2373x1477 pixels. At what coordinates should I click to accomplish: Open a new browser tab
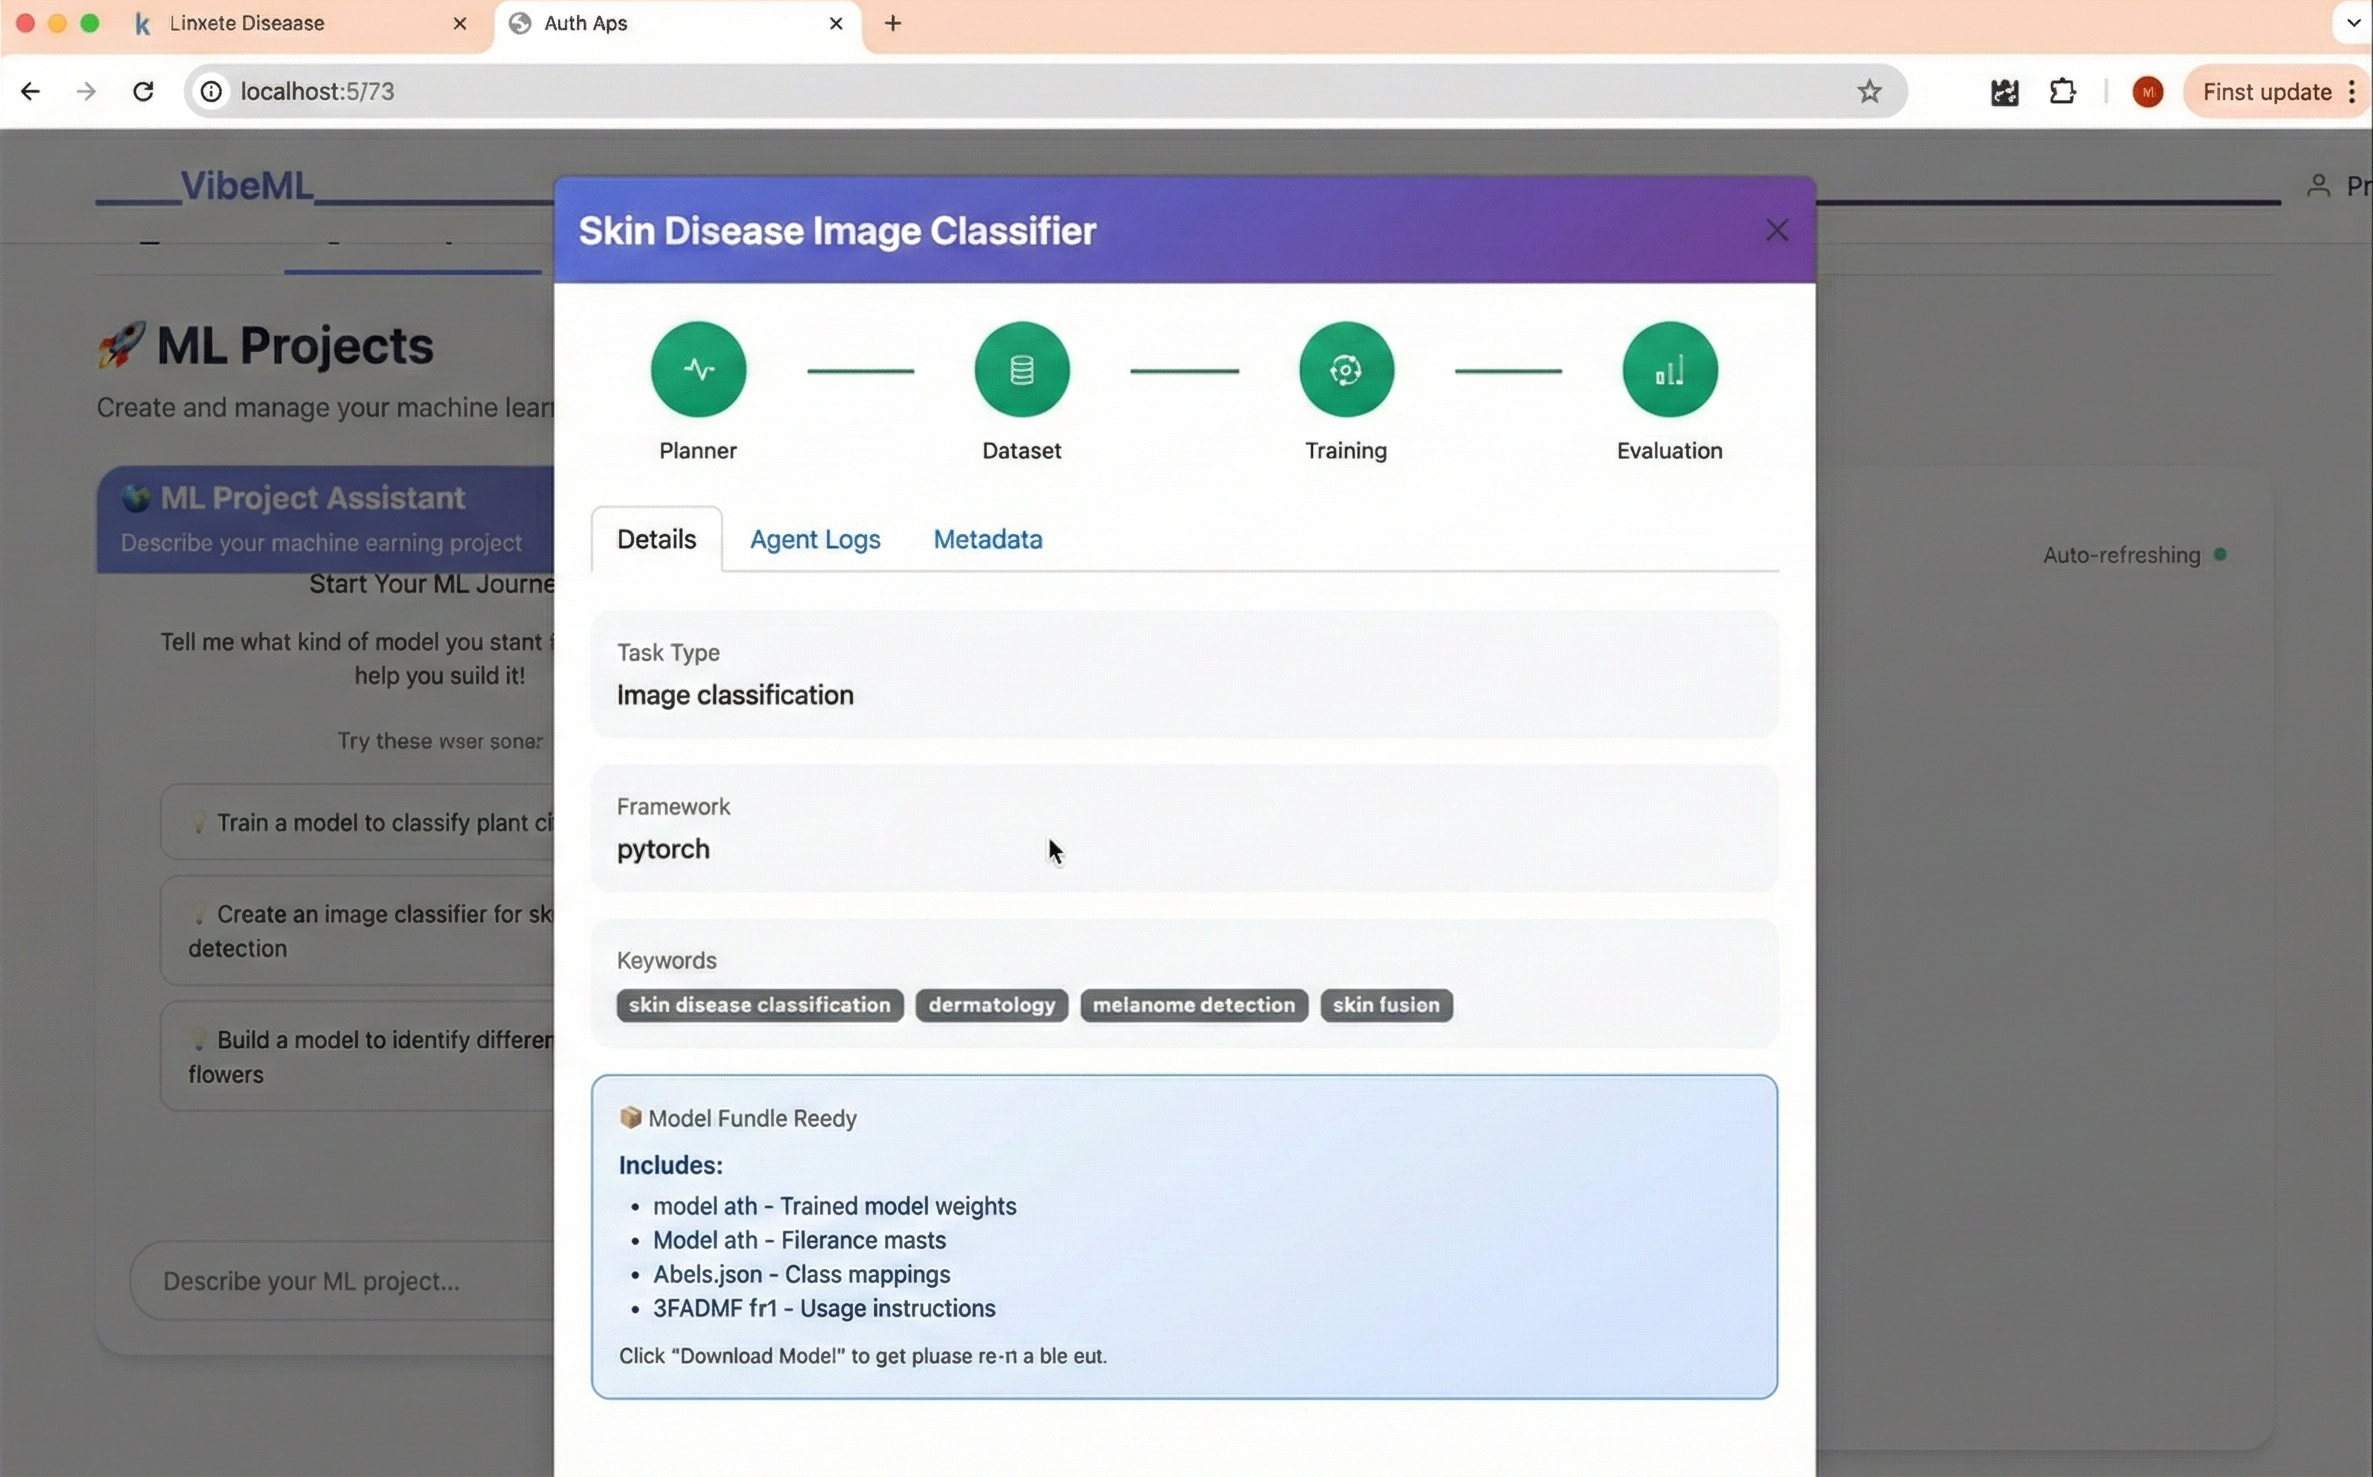click(x=892, y=23)
